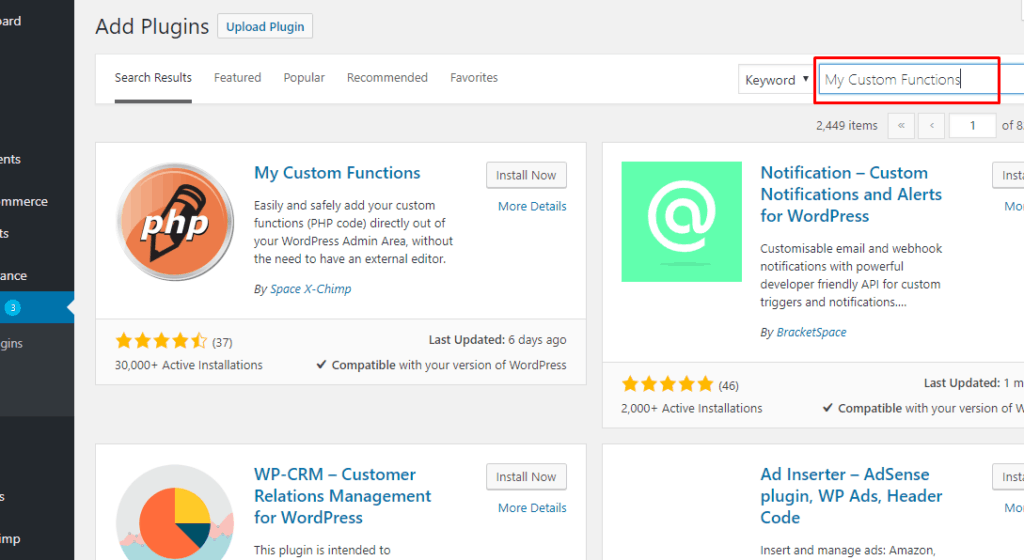
Task: Switch to the Featured tab
Action: coord(237,78)
